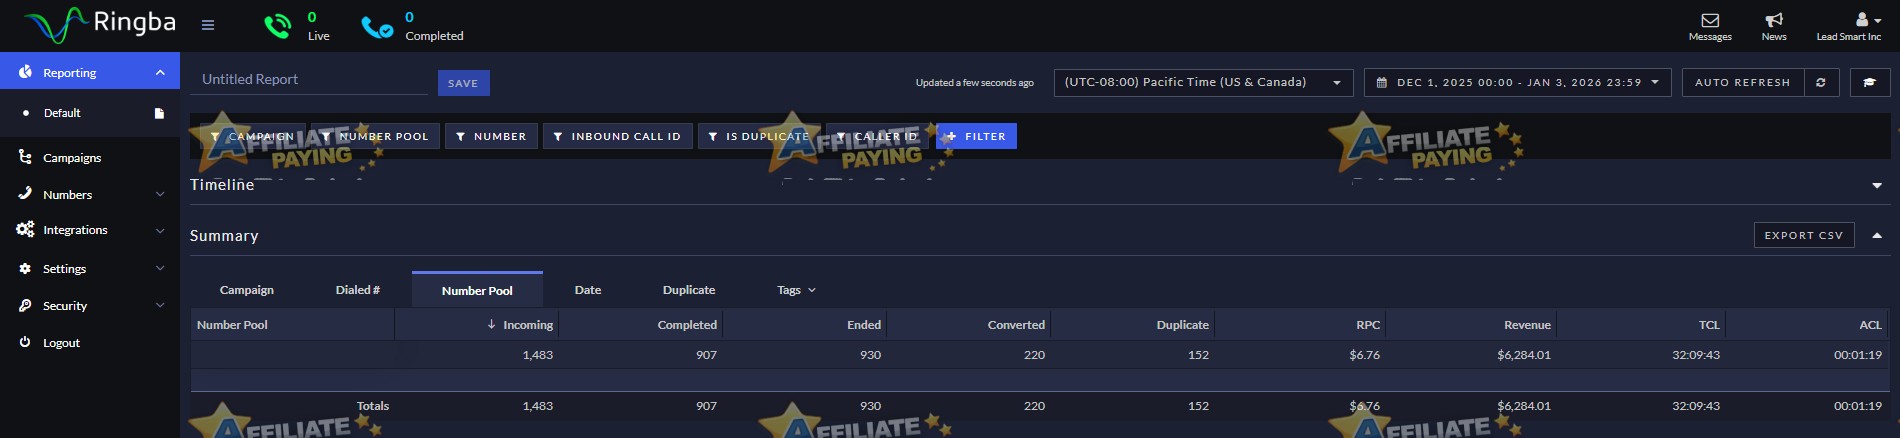The height and width of the screenshot is (438, 1900).
Task: Click Logout in the sidebar
Action: pos(61,342)
